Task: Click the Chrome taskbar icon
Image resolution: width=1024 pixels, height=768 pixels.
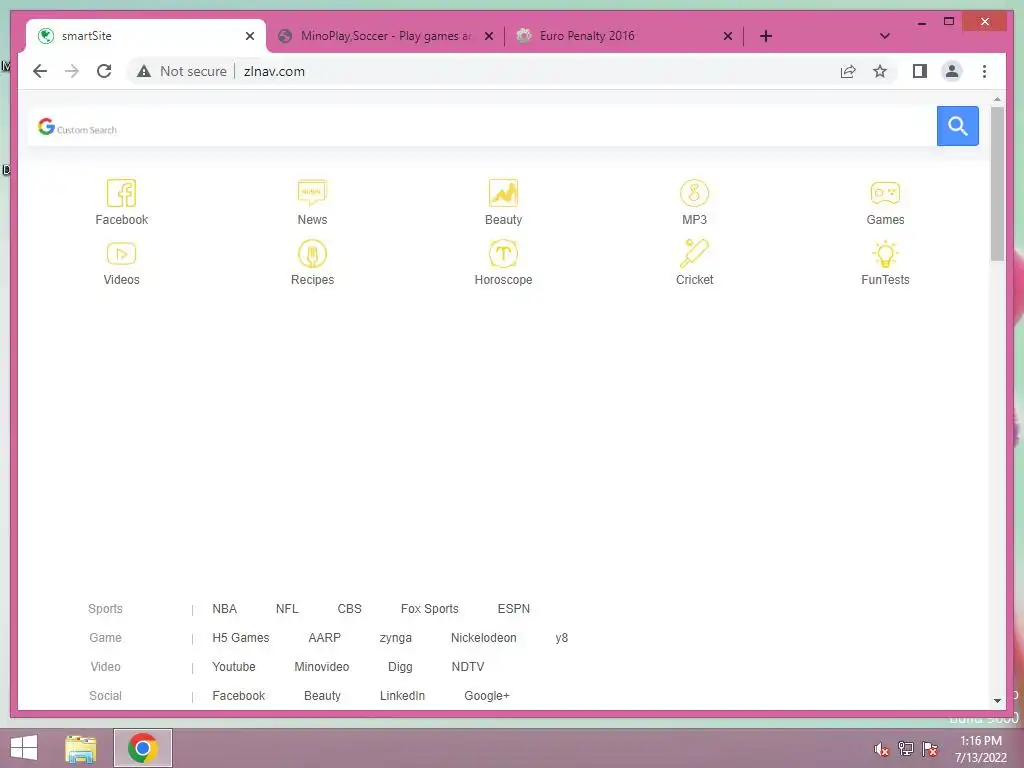Action: click(143, 748)
